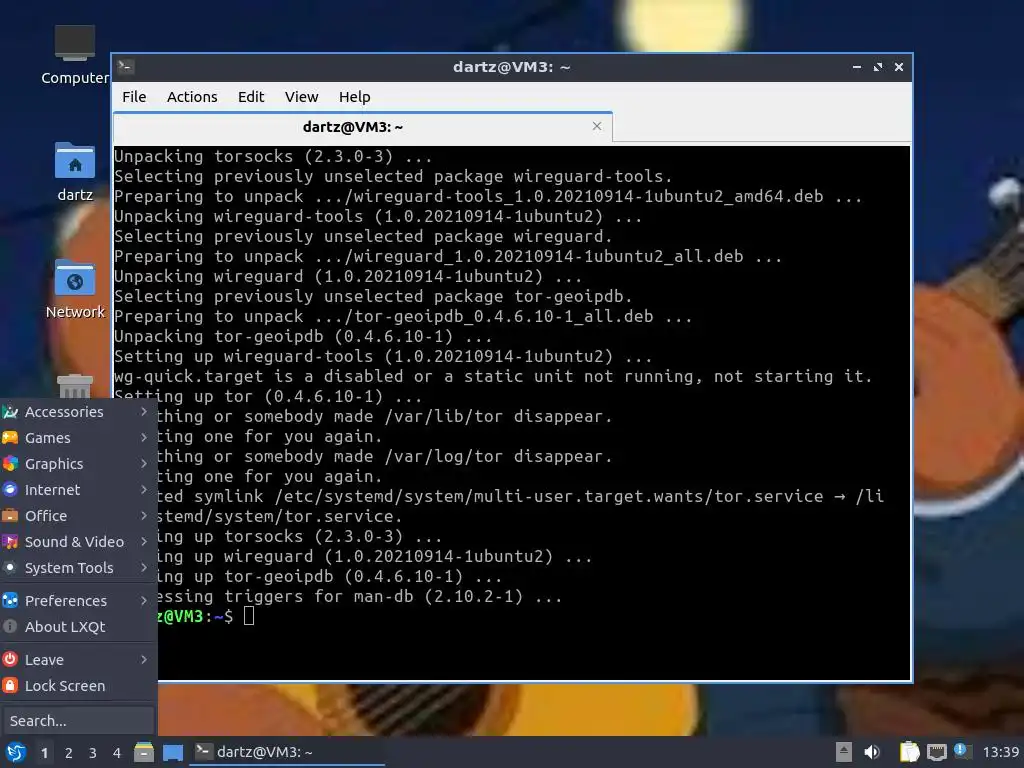Open the File menu in terminal

134,97
